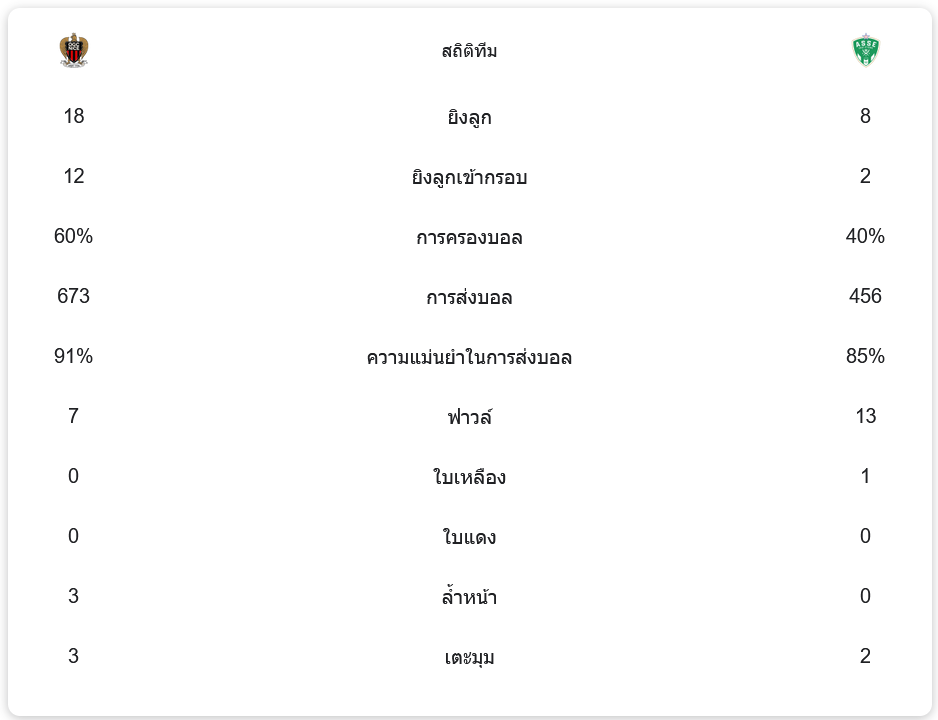Select the 40% possession value
938x720 pixels.
coord(865,236)
